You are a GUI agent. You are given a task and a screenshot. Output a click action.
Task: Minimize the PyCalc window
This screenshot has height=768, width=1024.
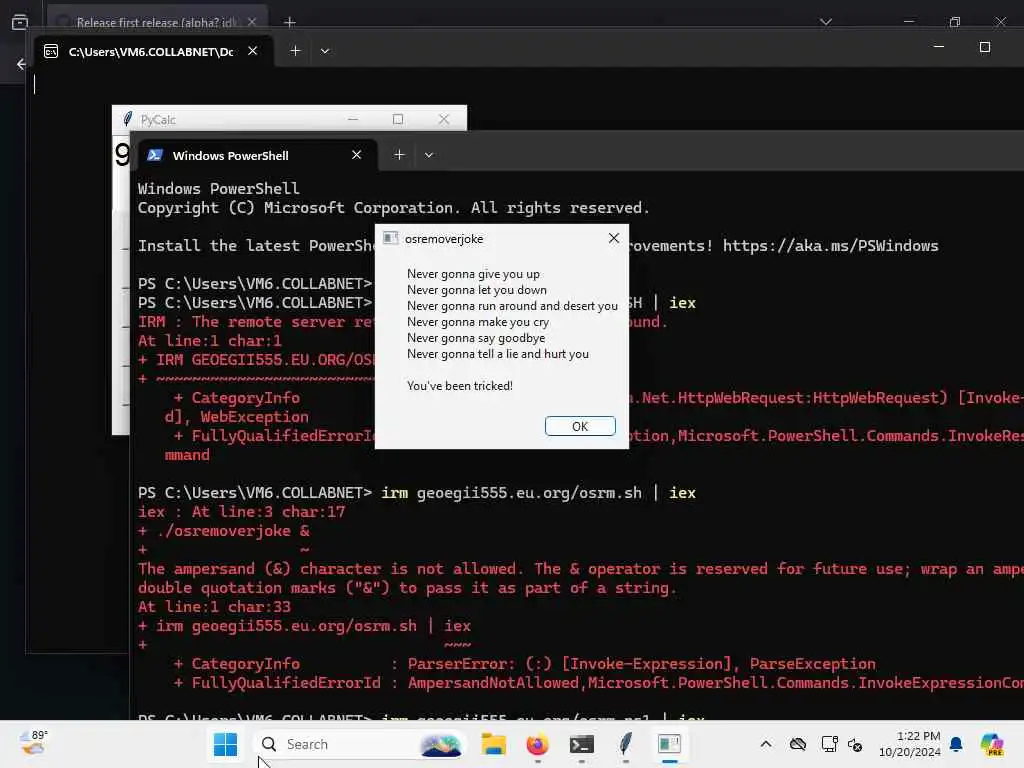(x=353, y=119)
